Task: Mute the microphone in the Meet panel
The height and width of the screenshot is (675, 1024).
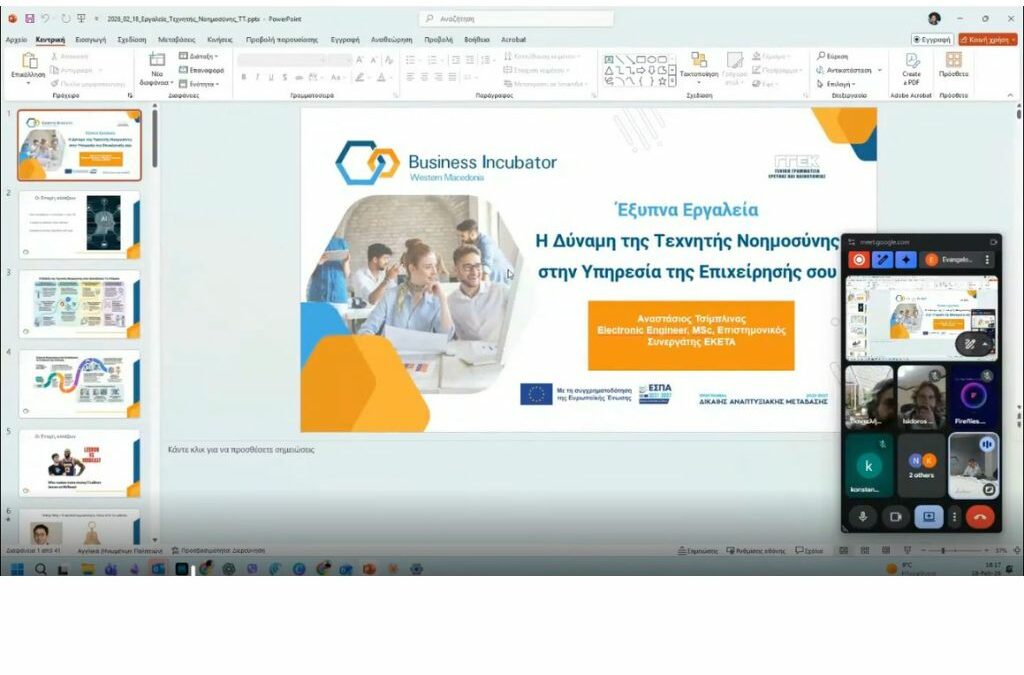Action: pyautogui.click(x=863, y=517)
